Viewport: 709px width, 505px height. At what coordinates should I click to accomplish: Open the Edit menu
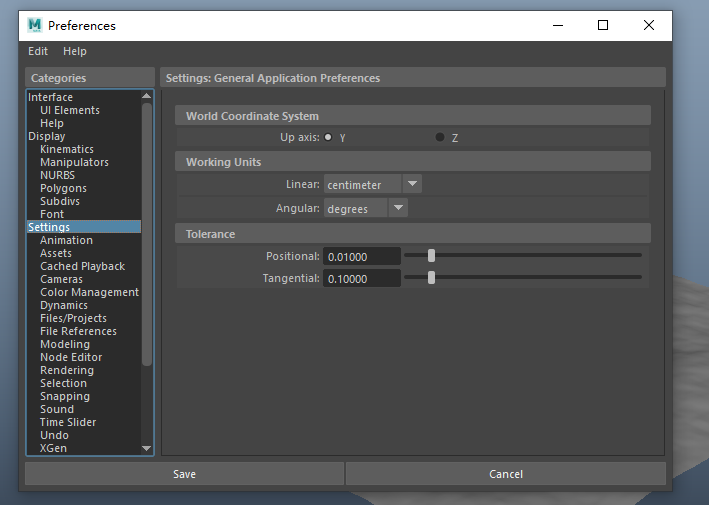pos(38,51)
